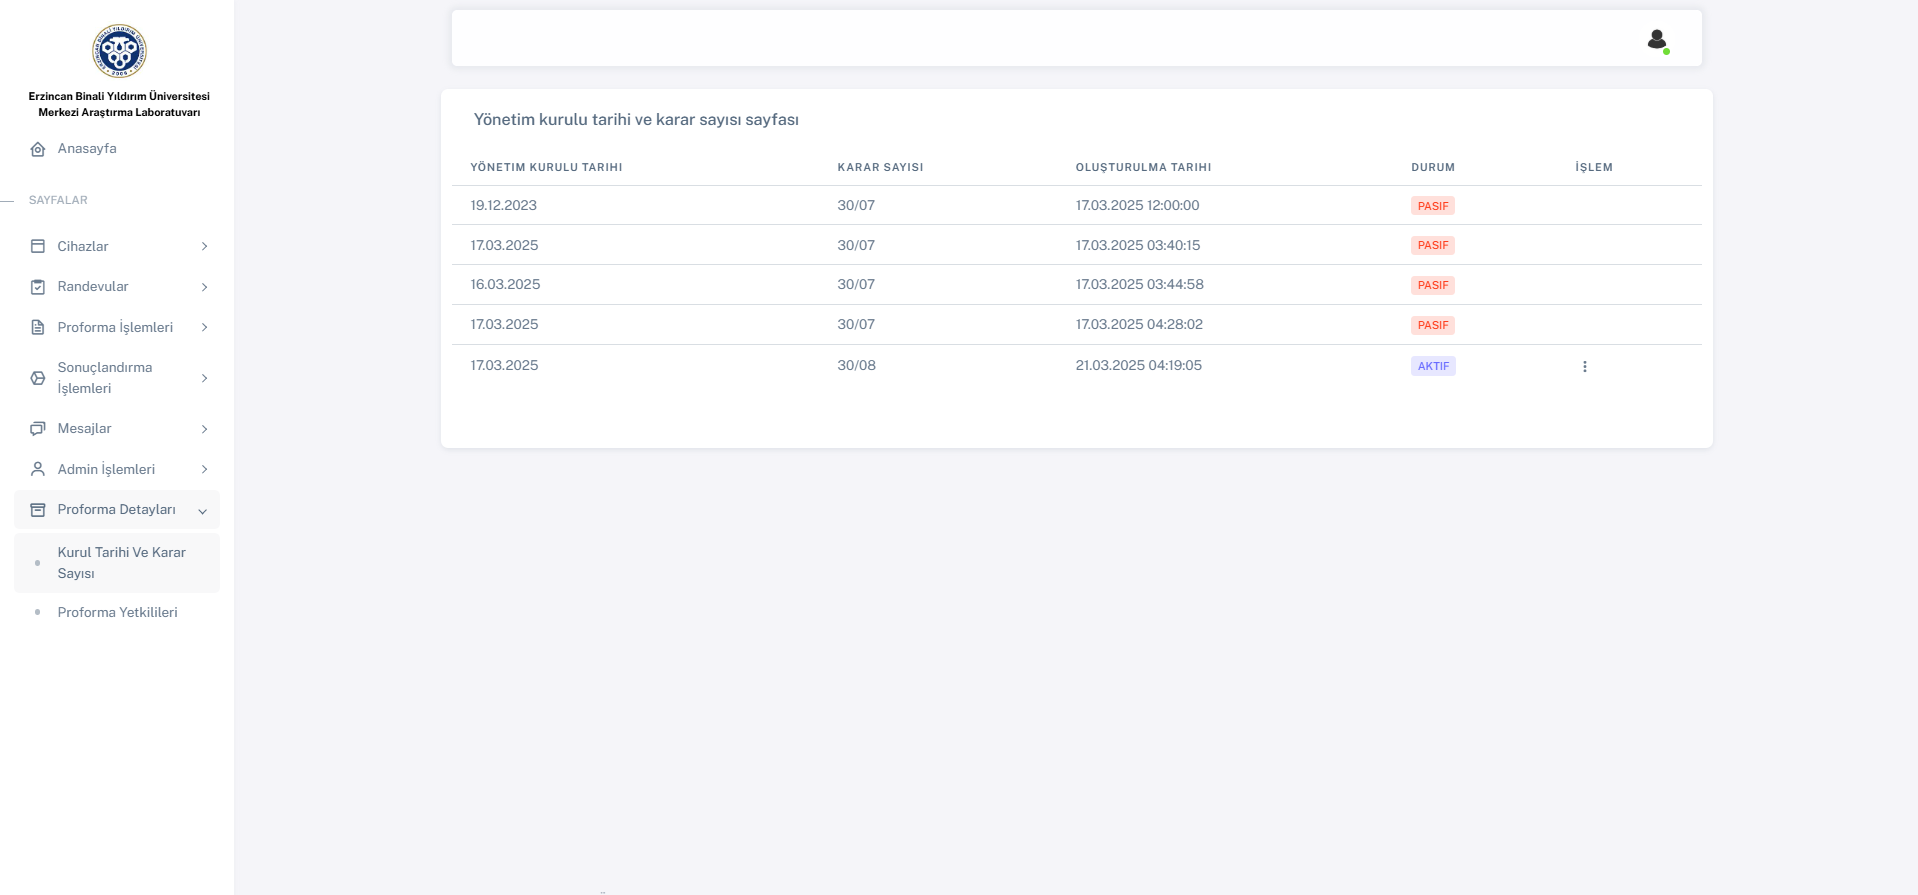Click the Karar Sayısı column header
The image size is (1918, 895).
(x=880, y=167)
